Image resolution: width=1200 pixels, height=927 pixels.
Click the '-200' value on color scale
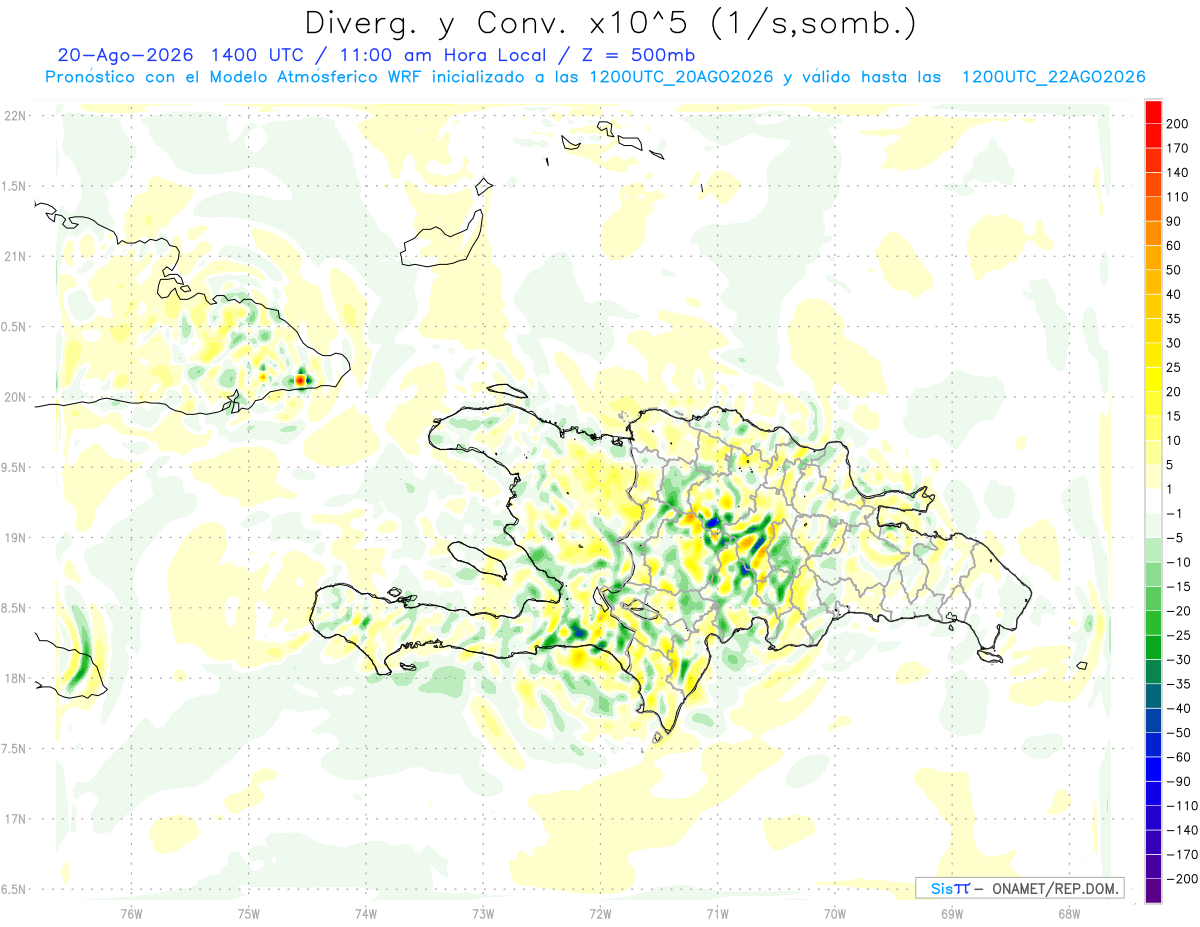(1181, 879)
